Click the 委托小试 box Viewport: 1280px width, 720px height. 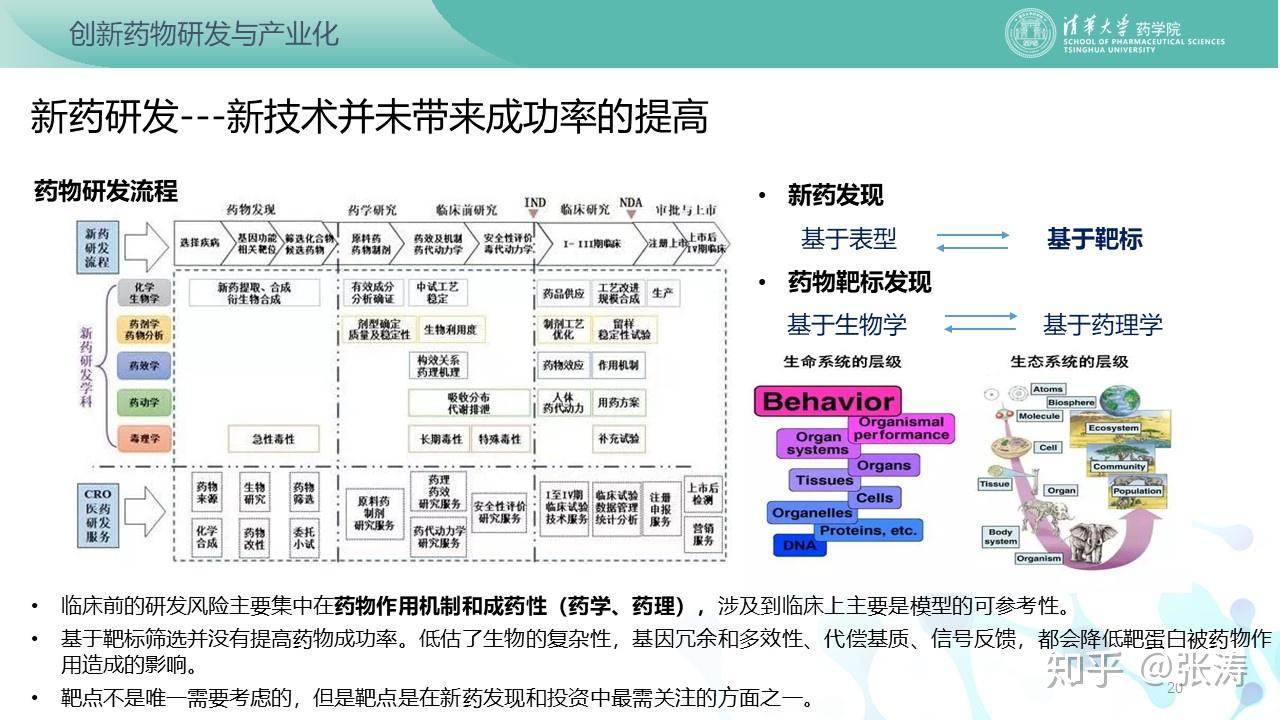pyautogui.click(x=303, y=537)
